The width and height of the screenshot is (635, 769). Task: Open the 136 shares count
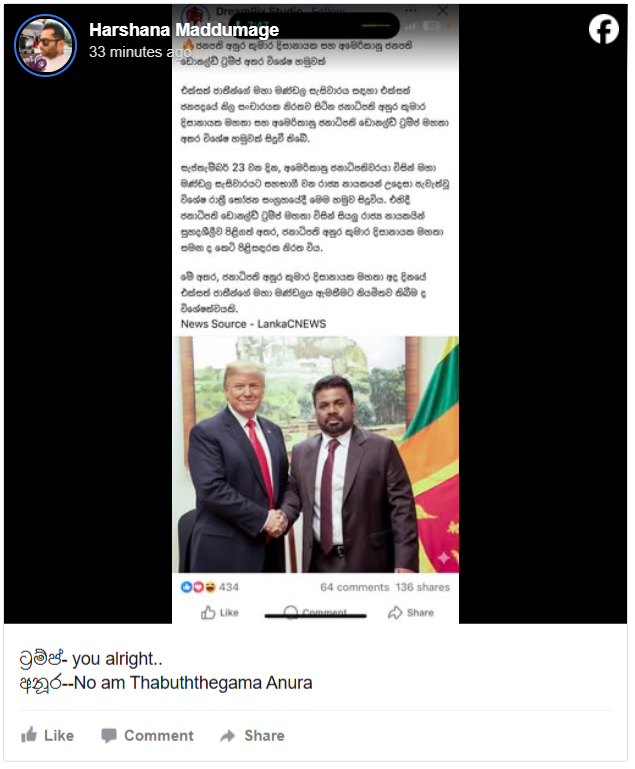tap(422, 587)
